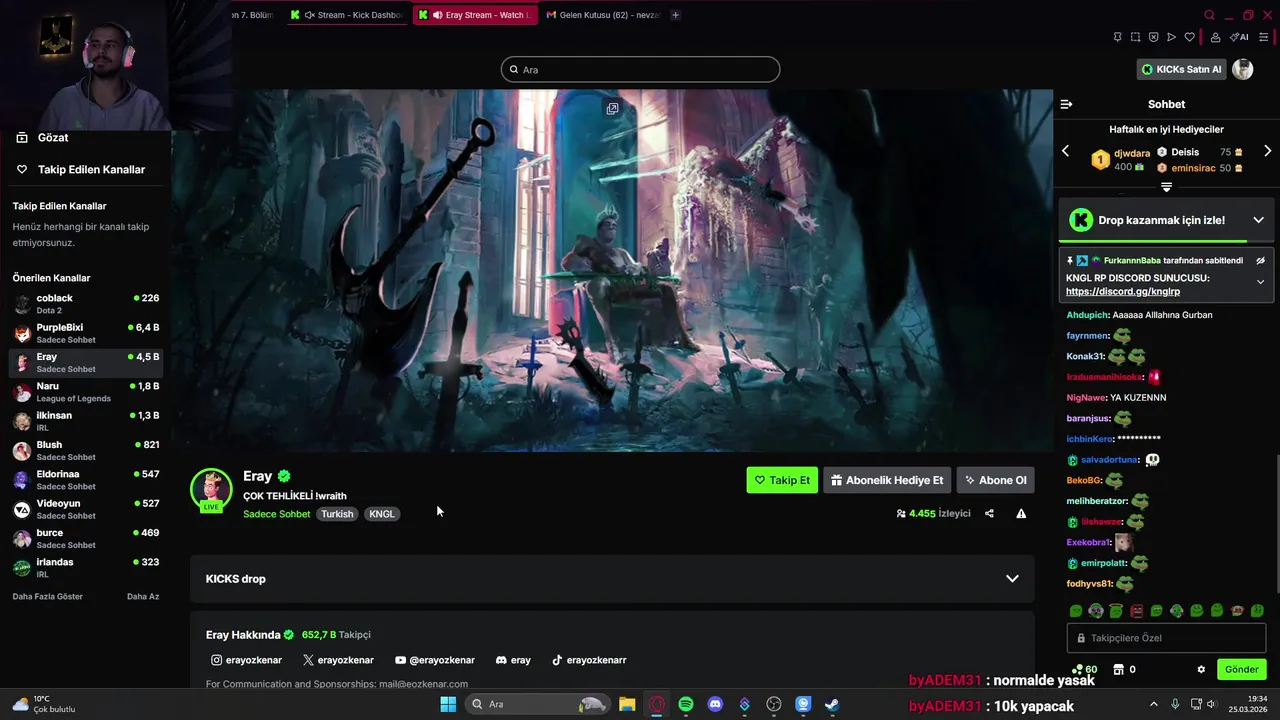Switch to Gelen Kutusu Gmail tab
Image resolution: width=1280 pixels, height=720 pixels.
[x=602, y=15]
